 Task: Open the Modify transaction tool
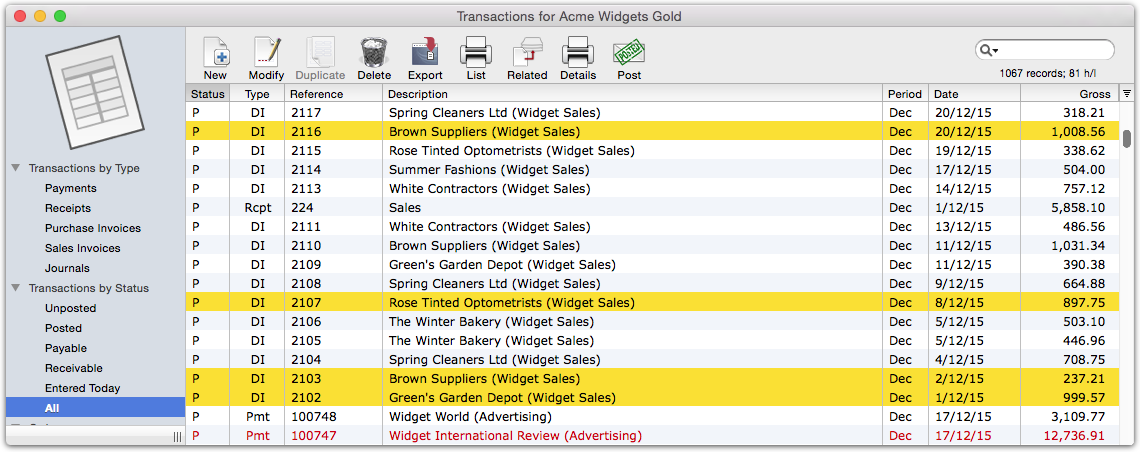click(266, 58)
